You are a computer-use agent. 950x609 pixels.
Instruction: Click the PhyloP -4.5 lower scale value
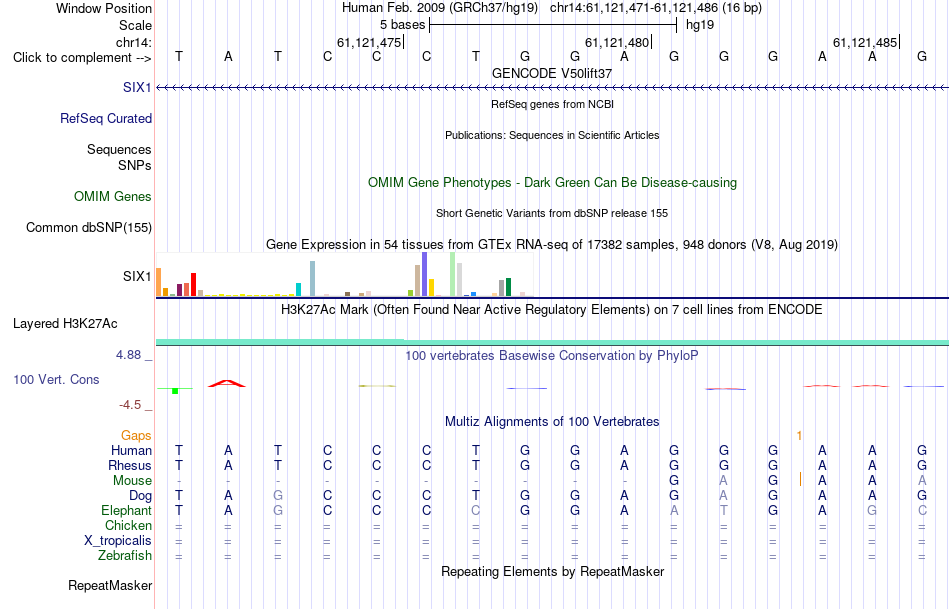coord(130,405)
